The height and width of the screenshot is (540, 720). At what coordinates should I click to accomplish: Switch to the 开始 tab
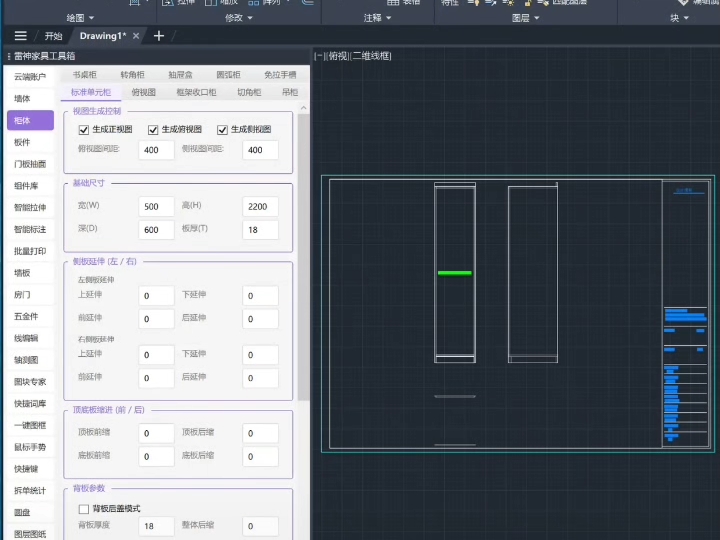click(x=53, y=36)
